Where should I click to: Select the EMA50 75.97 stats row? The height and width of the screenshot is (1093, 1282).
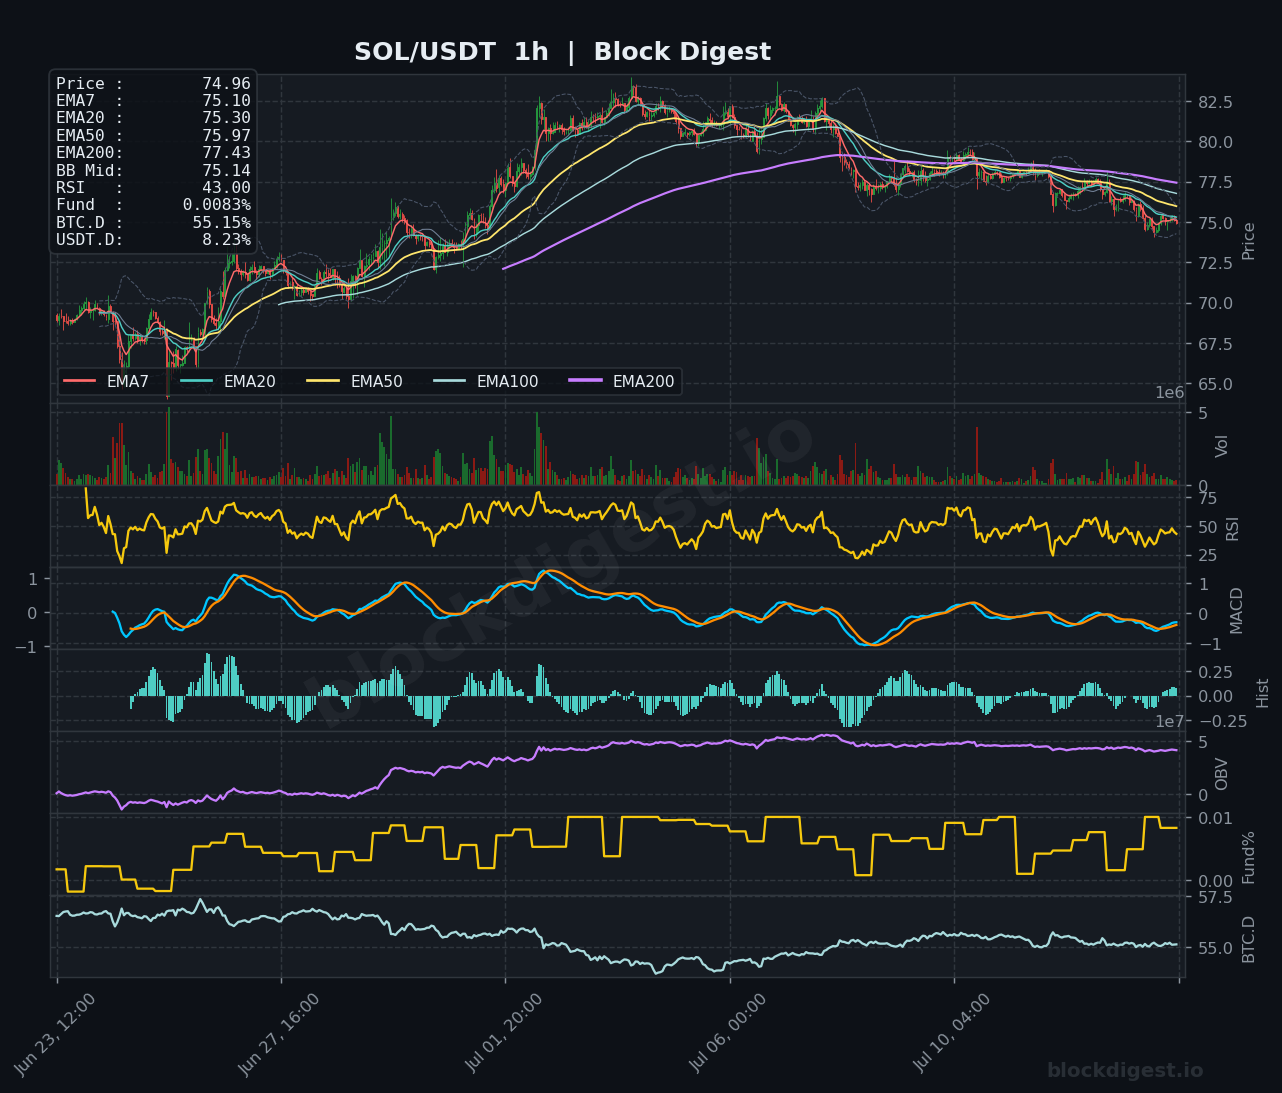153,136
